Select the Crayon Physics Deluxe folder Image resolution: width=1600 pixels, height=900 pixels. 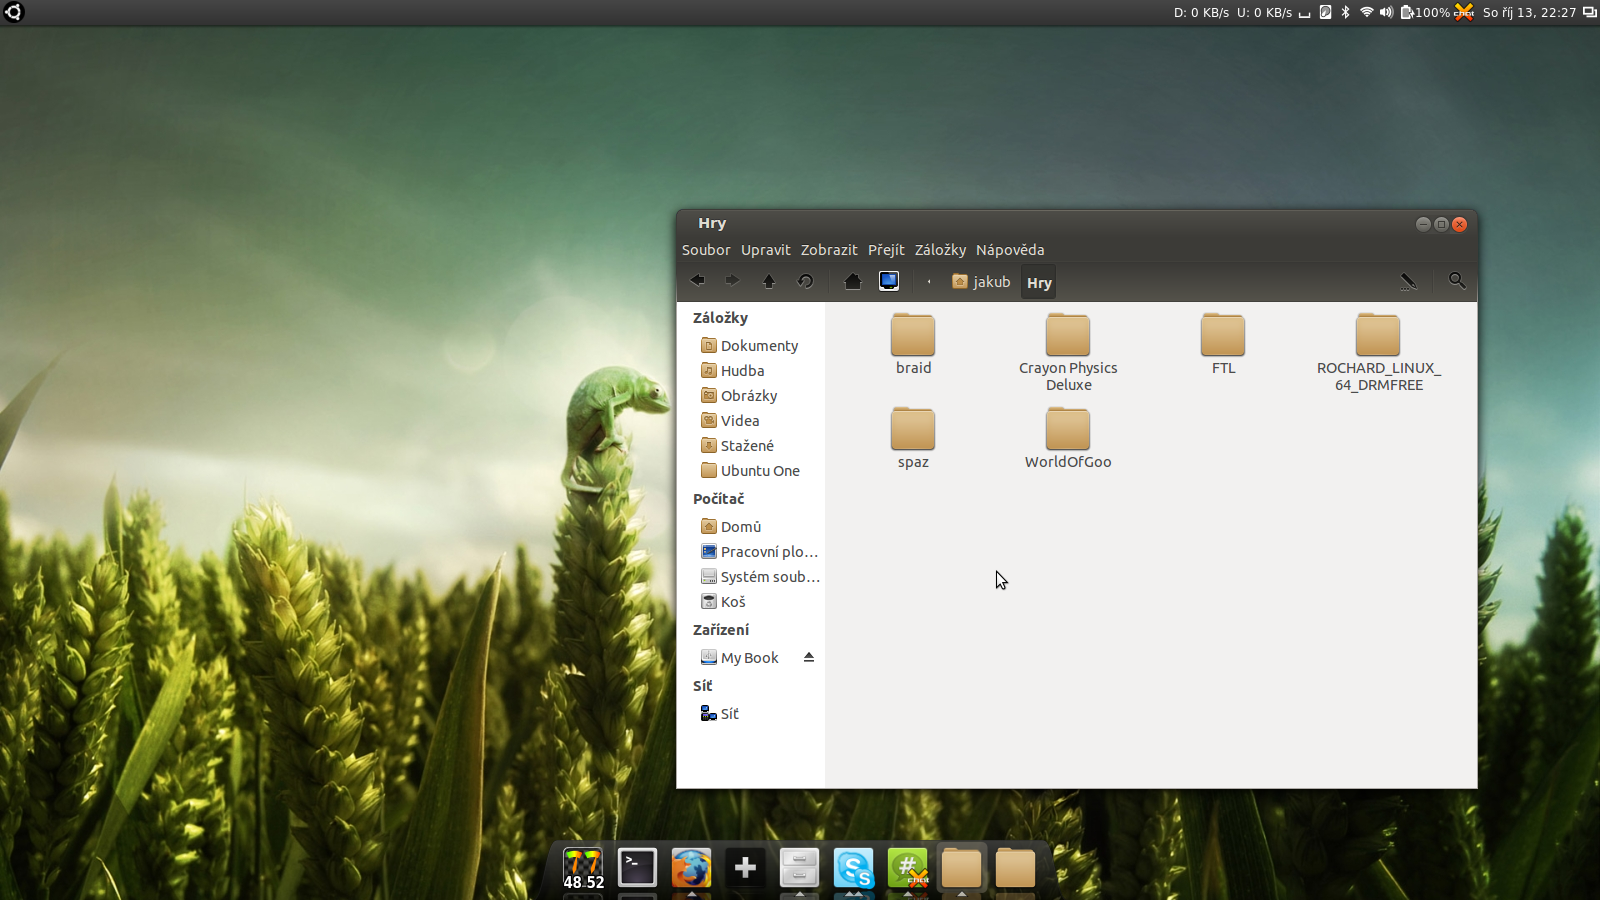1068,352
